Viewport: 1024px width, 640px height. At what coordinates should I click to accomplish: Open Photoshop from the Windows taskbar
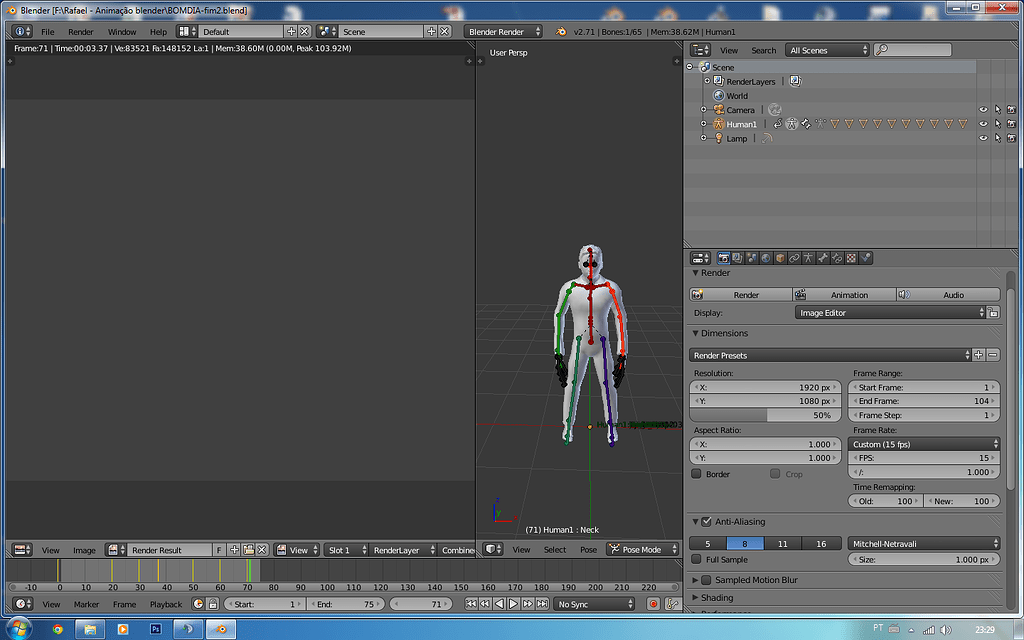click(x=155, y=630)
